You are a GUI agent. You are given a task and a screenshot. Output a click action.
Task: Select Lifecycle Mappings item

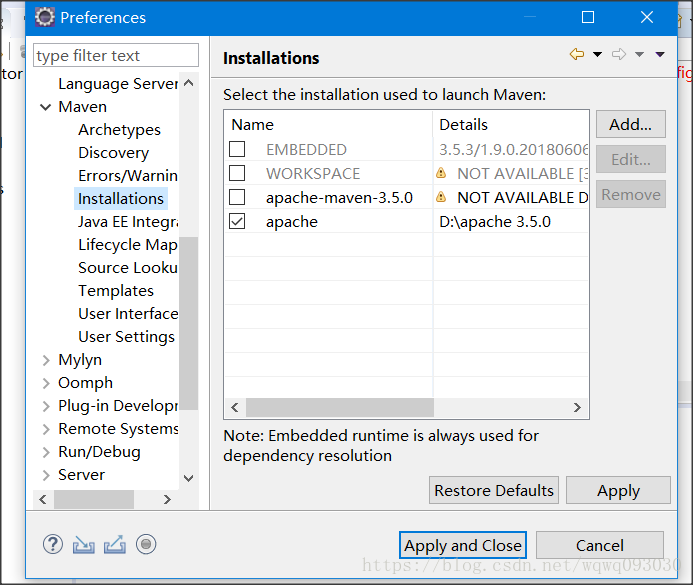pyautogui.click(x=128, y=245)
